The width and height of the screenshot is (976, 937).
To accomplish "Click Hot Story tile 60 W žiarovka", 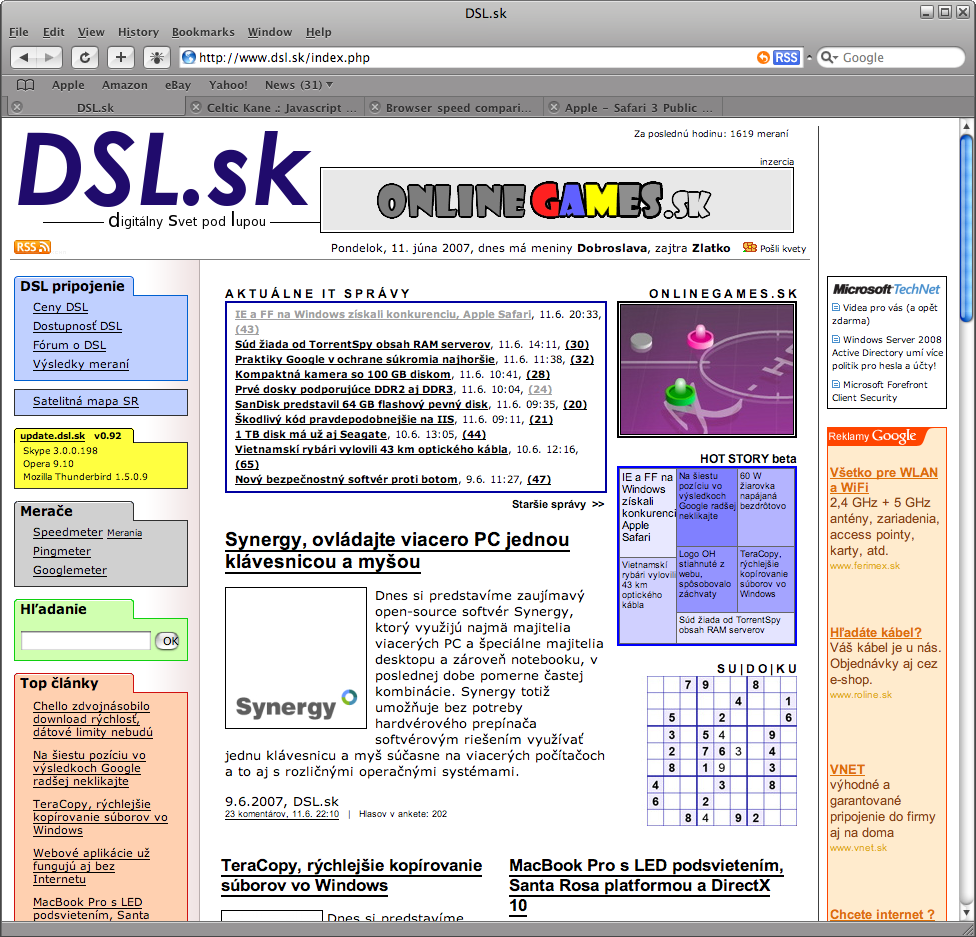I will (766, 506).
